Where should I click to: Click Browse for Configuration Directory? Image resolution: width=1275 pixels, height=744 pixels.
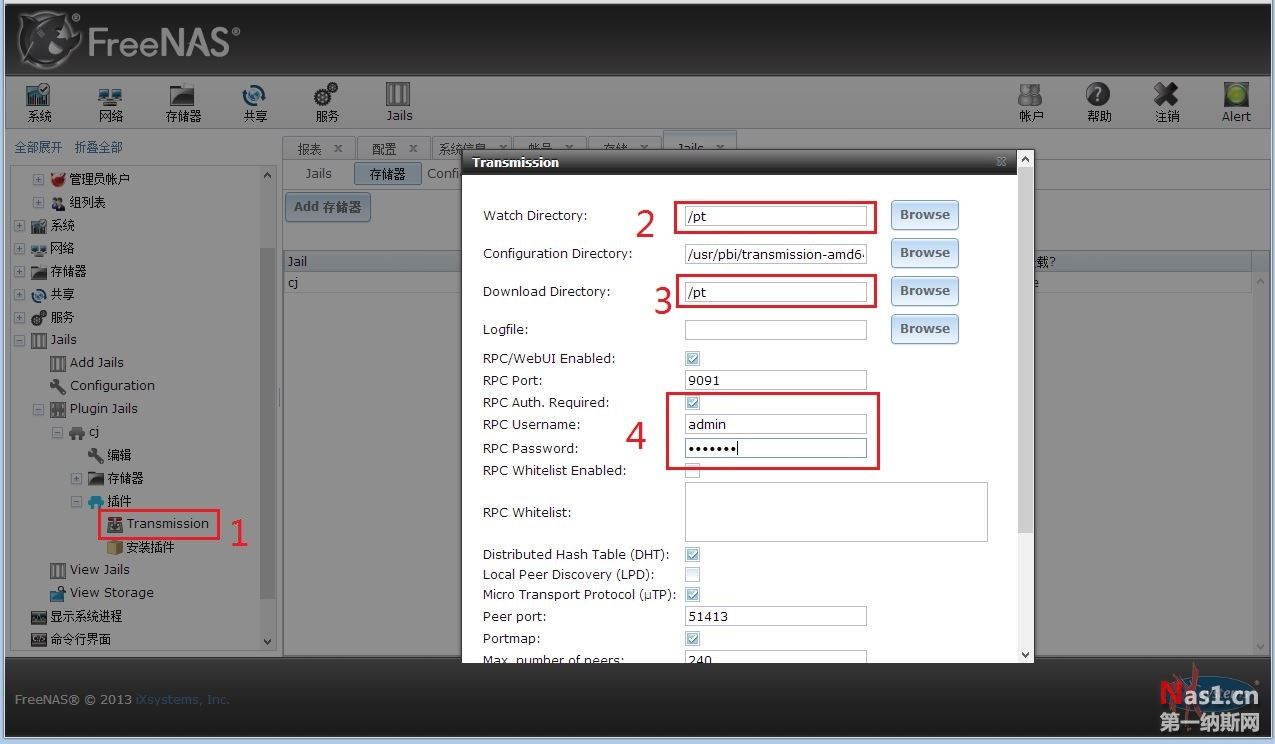[925, 253]
